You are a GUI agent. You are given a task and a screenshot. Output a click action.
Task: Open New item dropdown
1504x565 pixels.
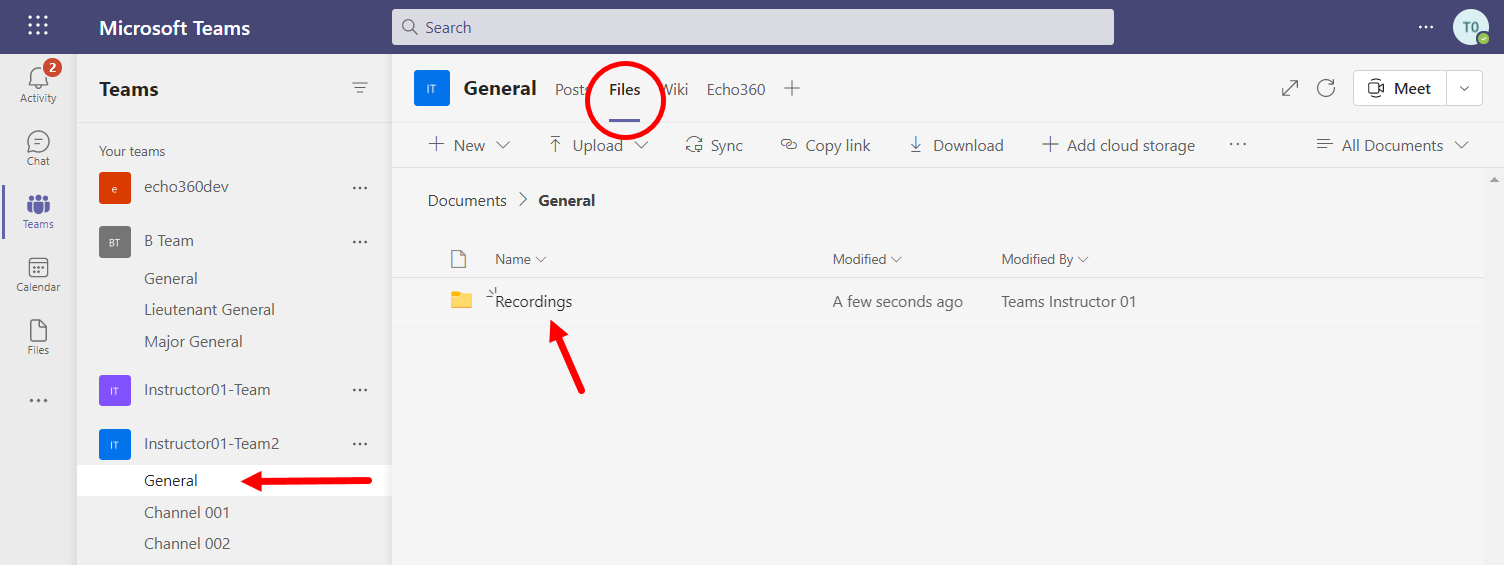[x=469, y=145]
